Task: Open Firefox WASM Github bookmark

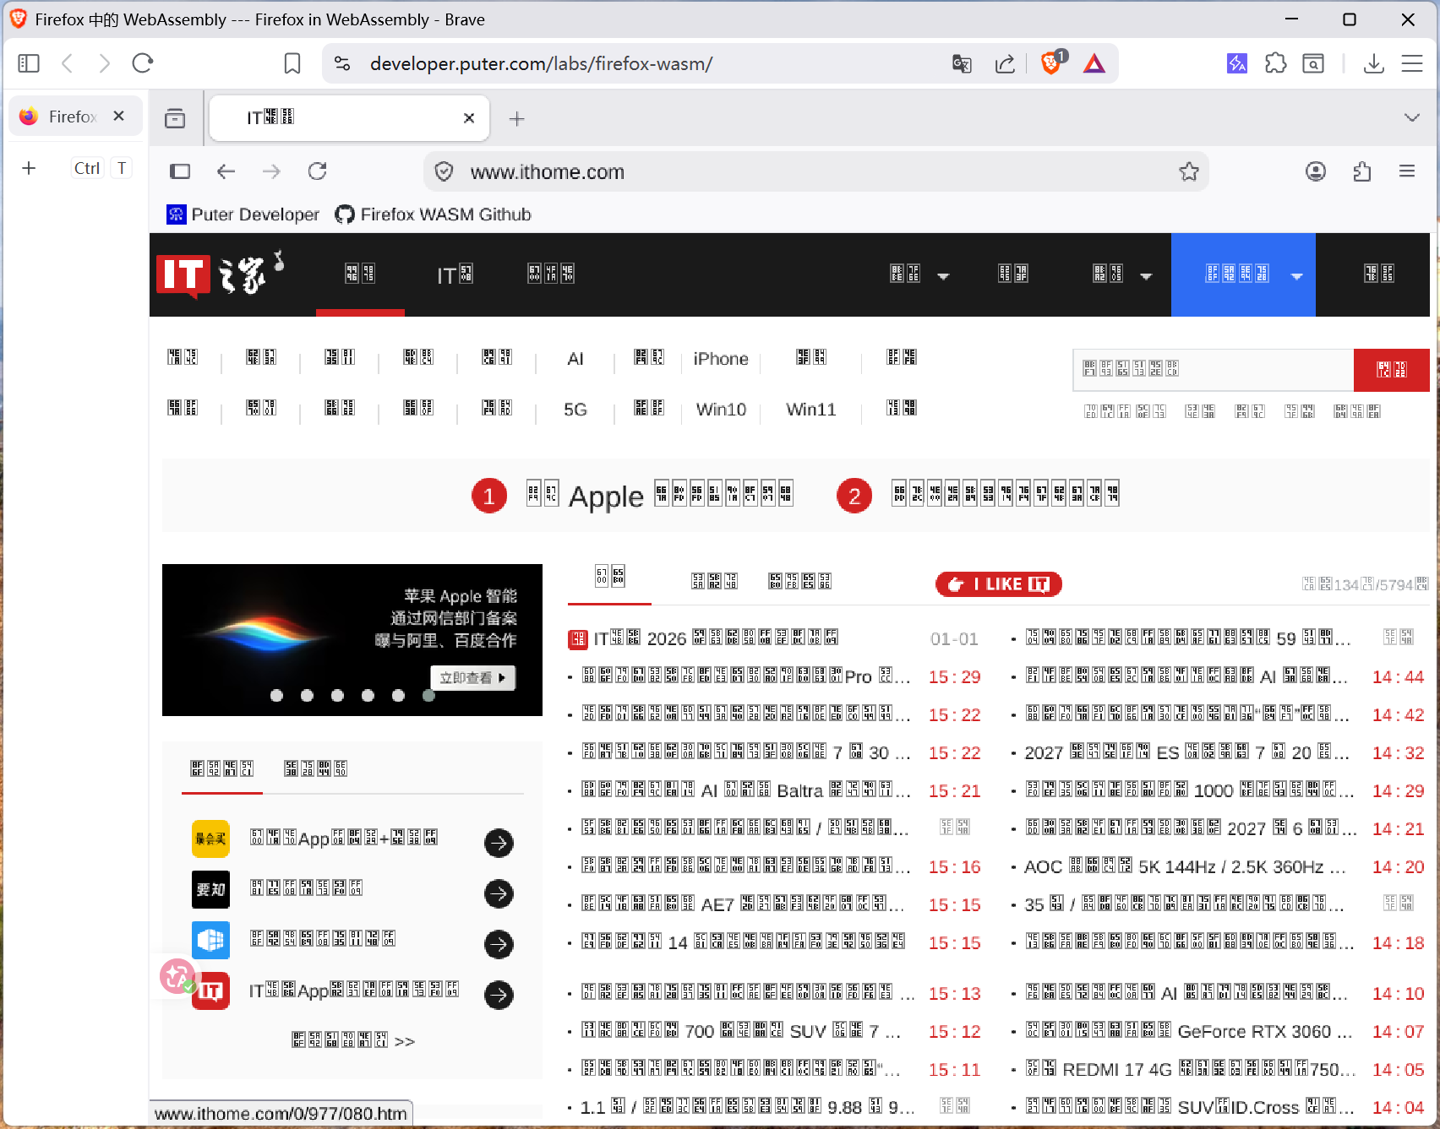Action: click(x=433, y=214)
